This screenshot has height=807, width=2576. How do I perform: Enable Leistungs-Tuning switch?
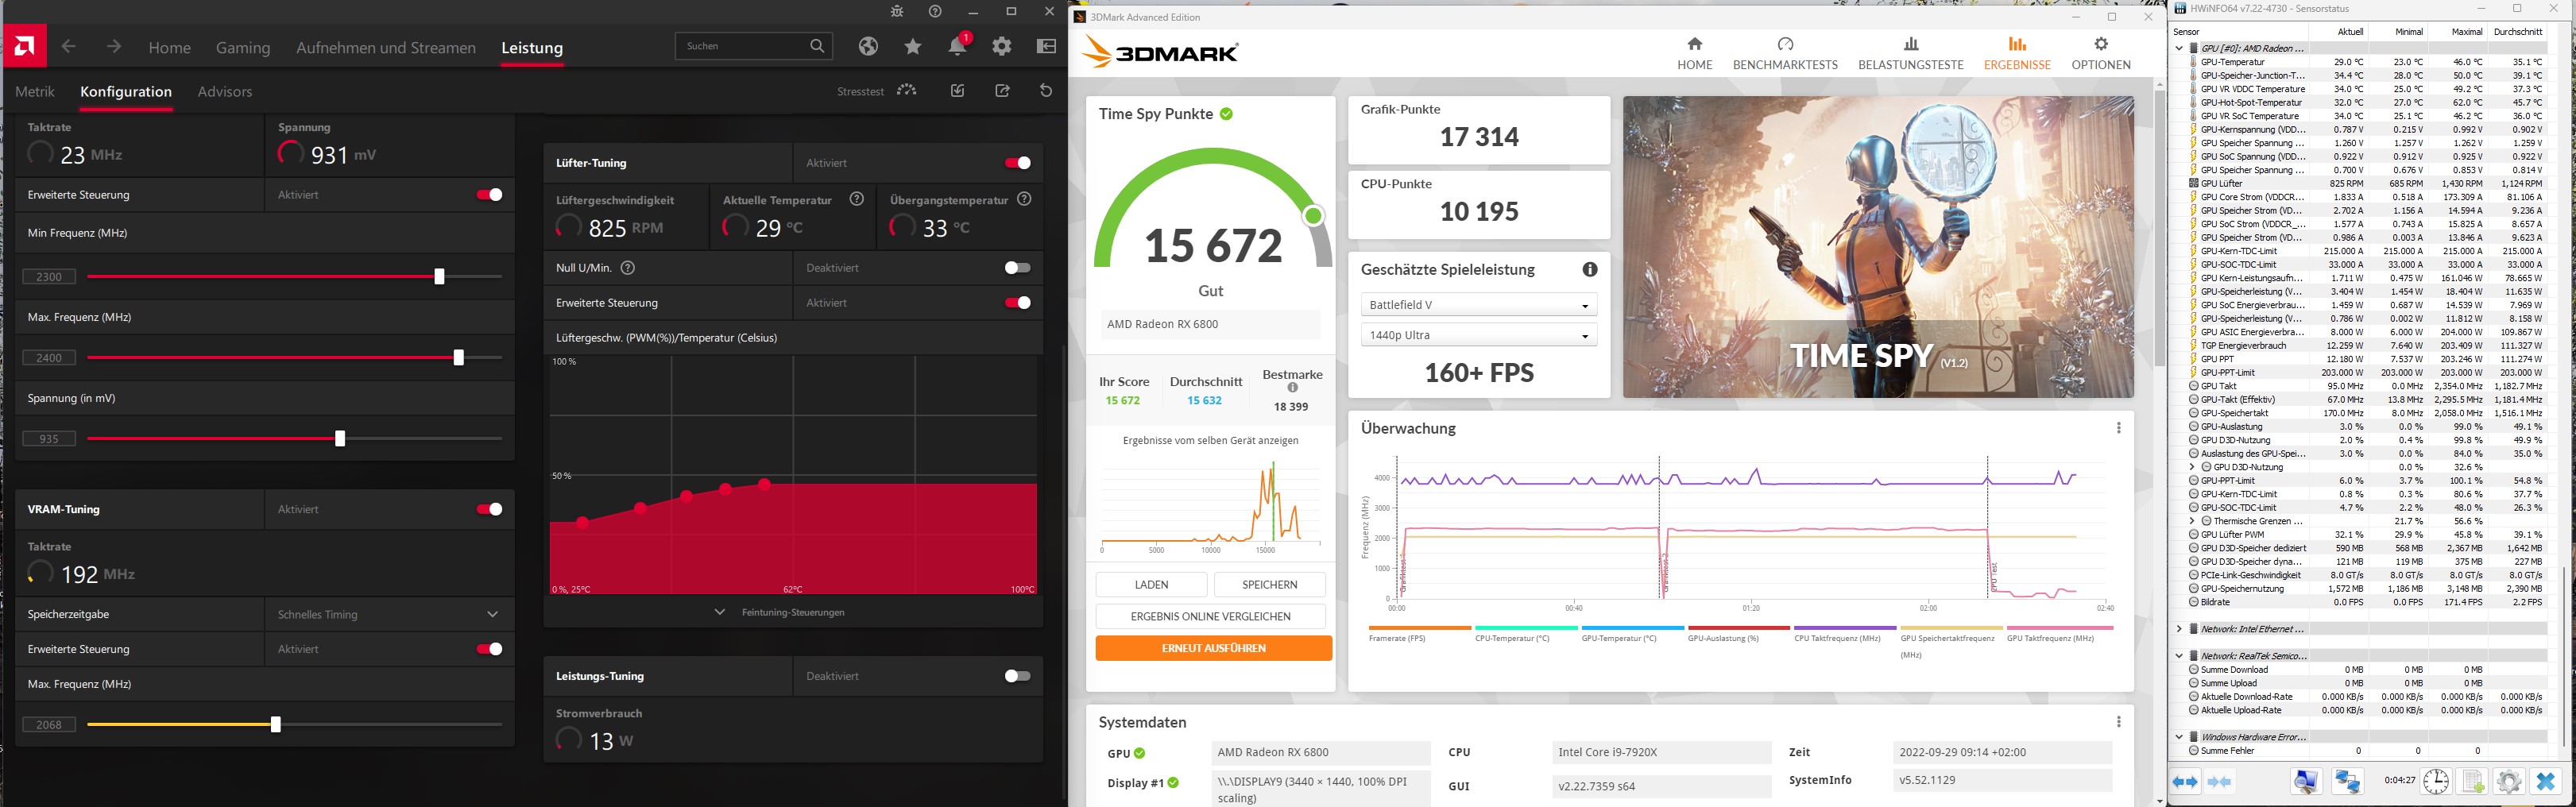1017,676
